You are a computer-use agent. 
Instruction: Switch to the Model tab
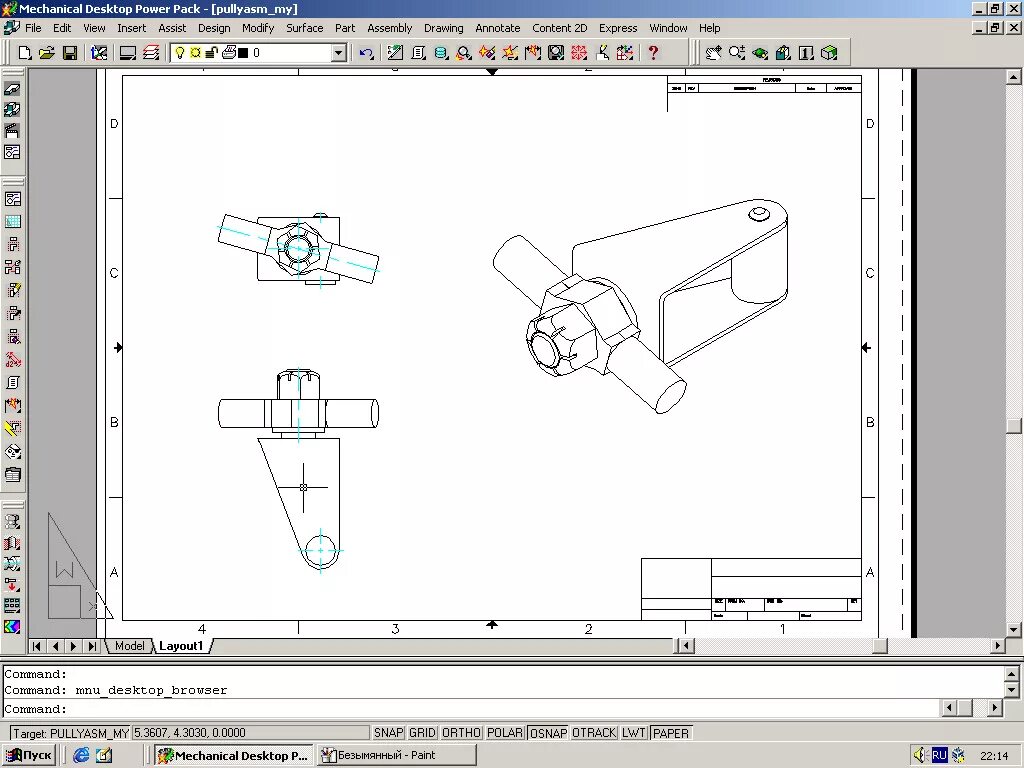[129, 646]
